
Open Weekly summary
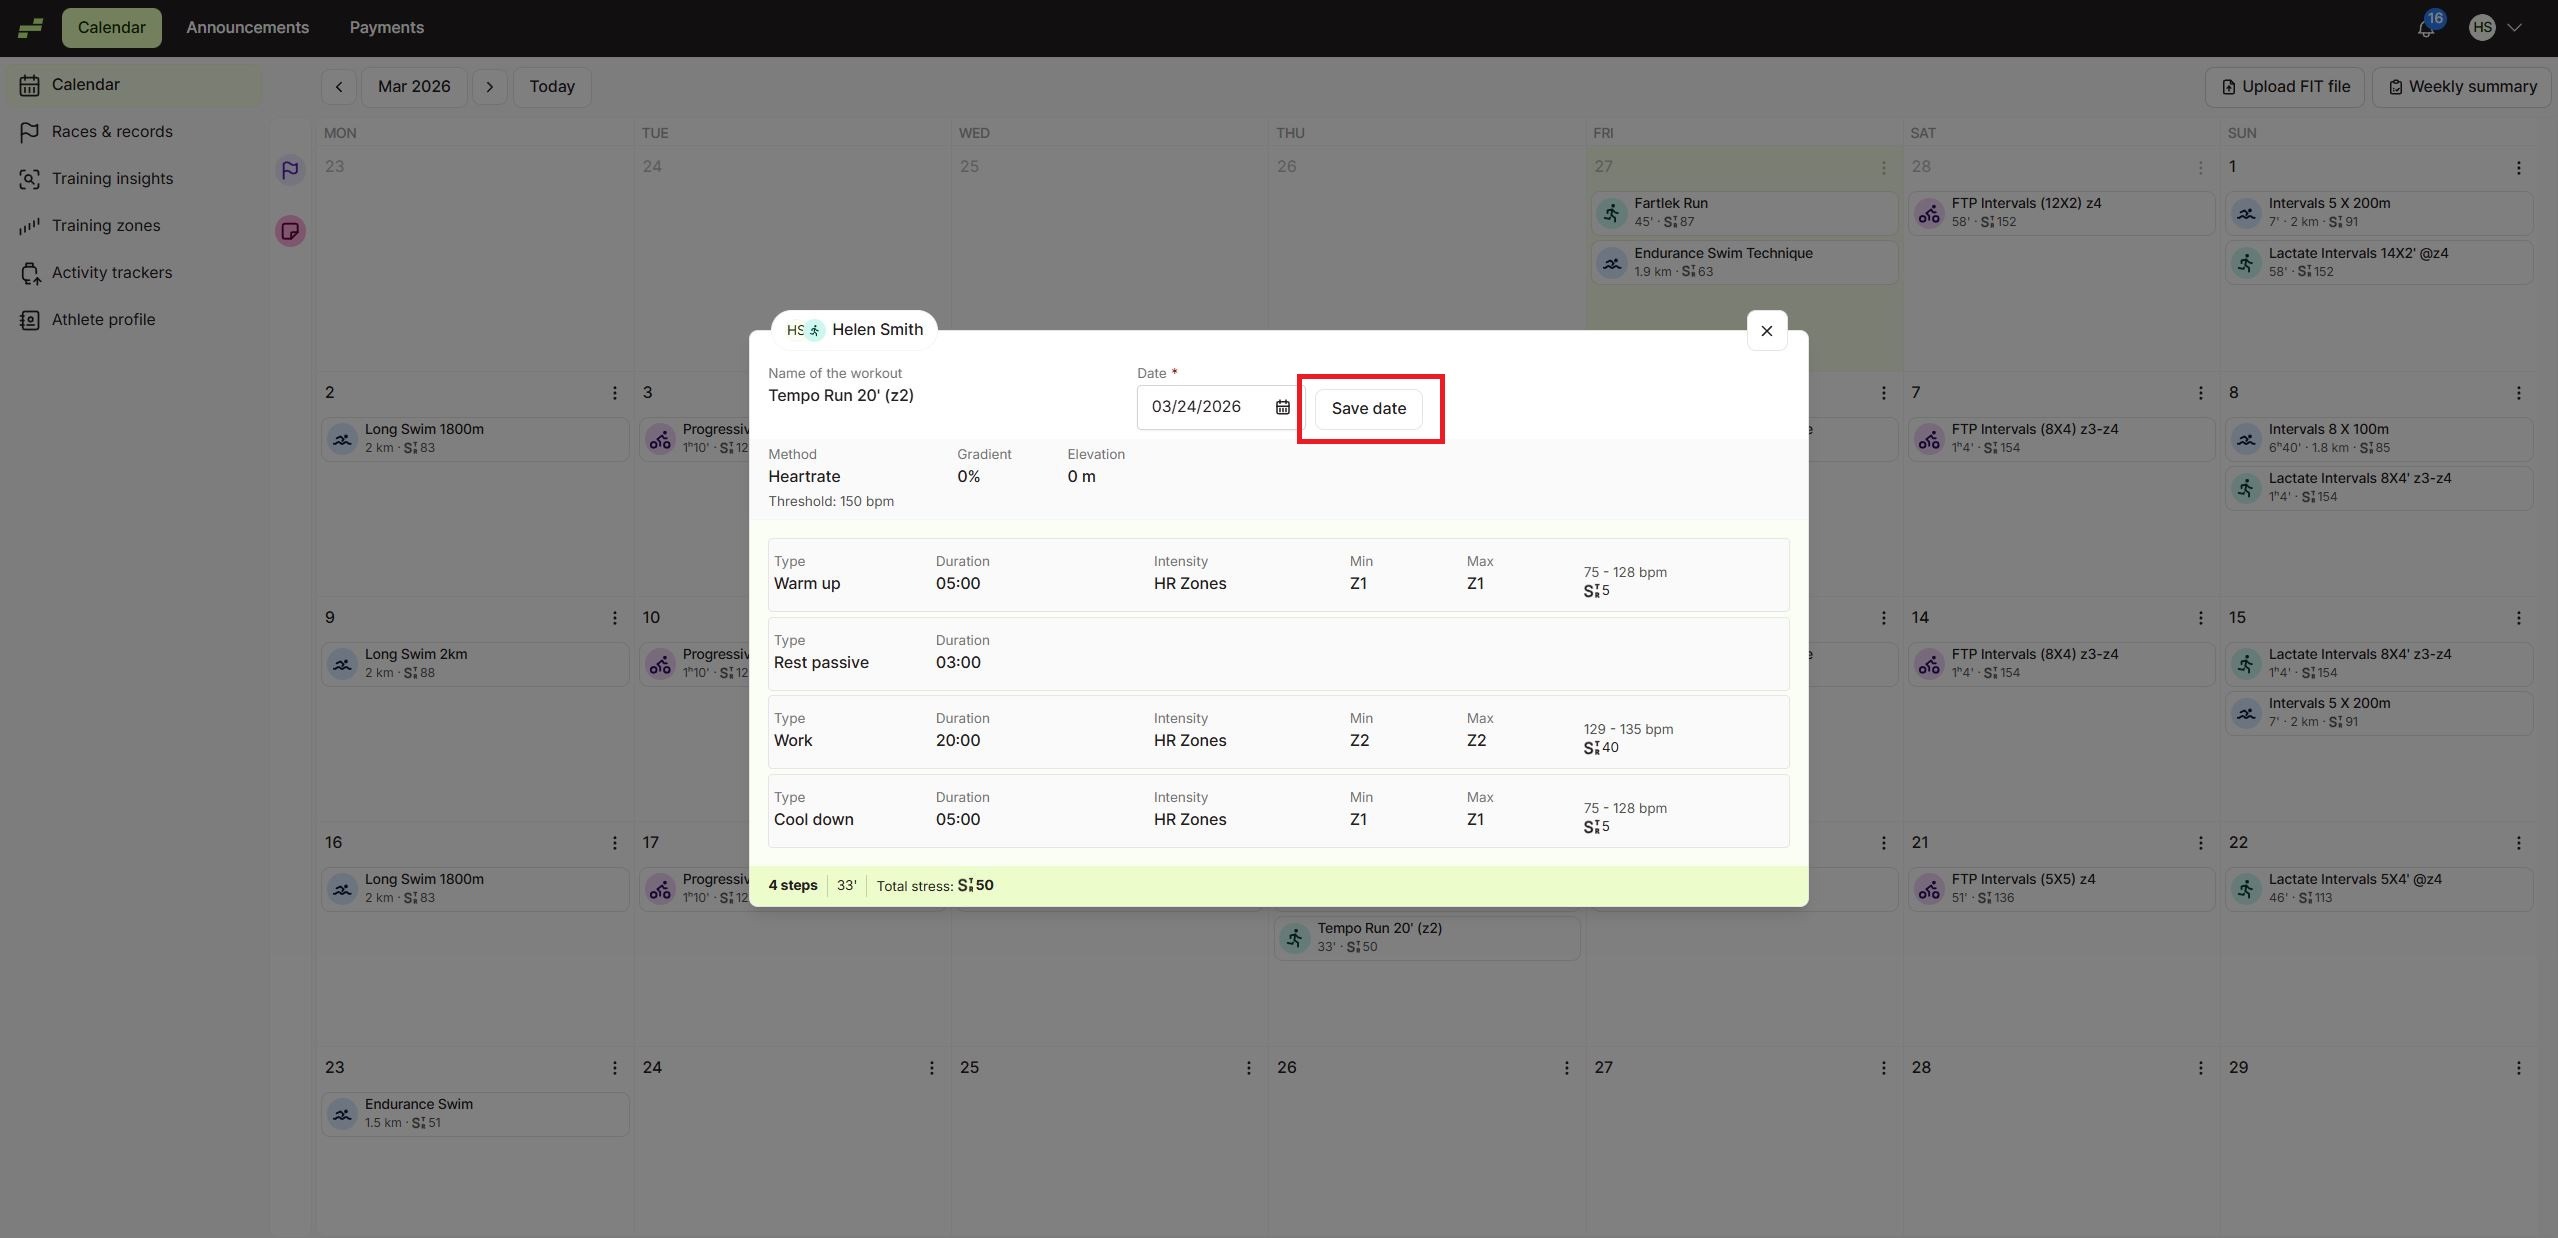pos(2461,87)
